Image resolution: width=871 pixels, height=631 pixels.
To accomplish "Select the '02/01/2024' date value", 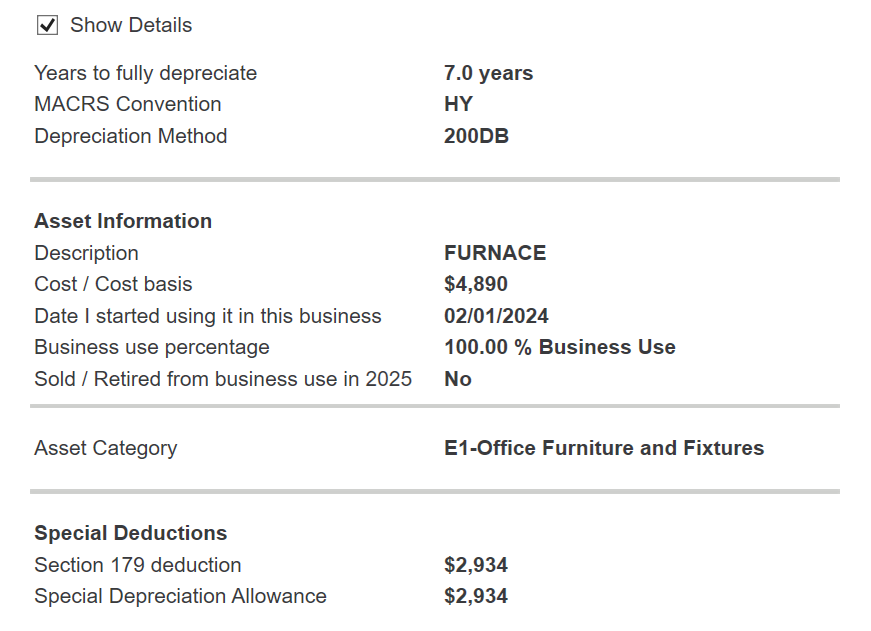I will click(x=496, y=316).
